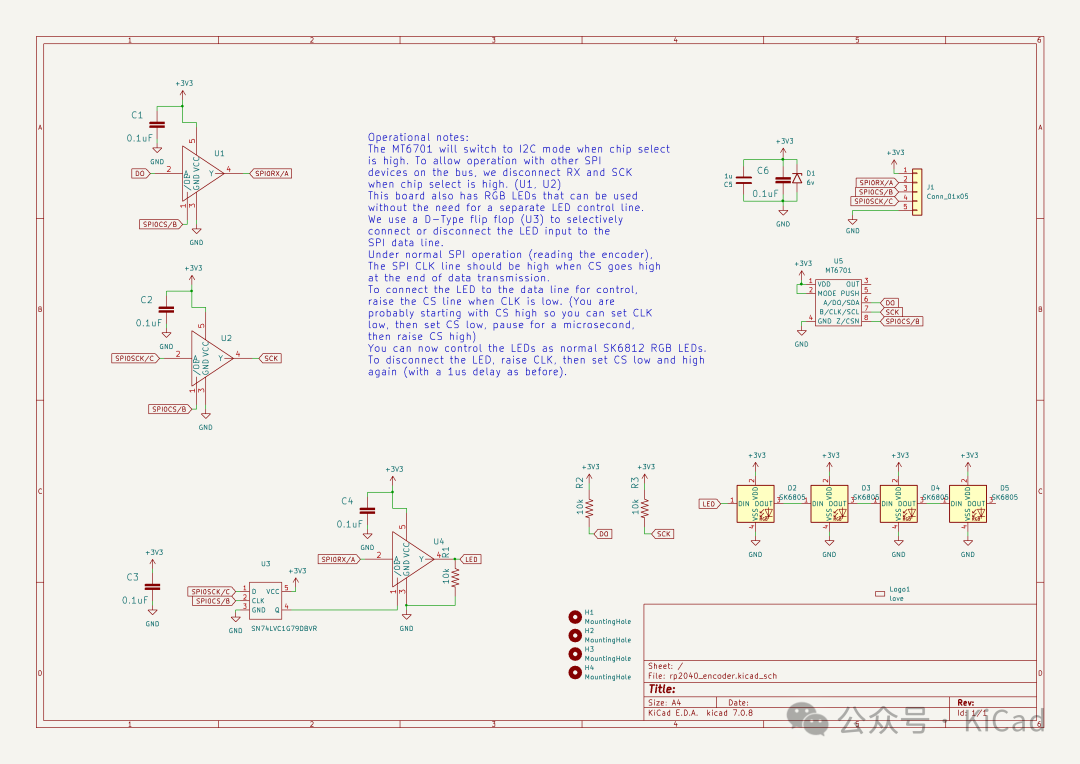This screenshot has width=1080, height=764.
Task: Click the D1 6v zener diode symbol
Action: click(x=798, y=178)
